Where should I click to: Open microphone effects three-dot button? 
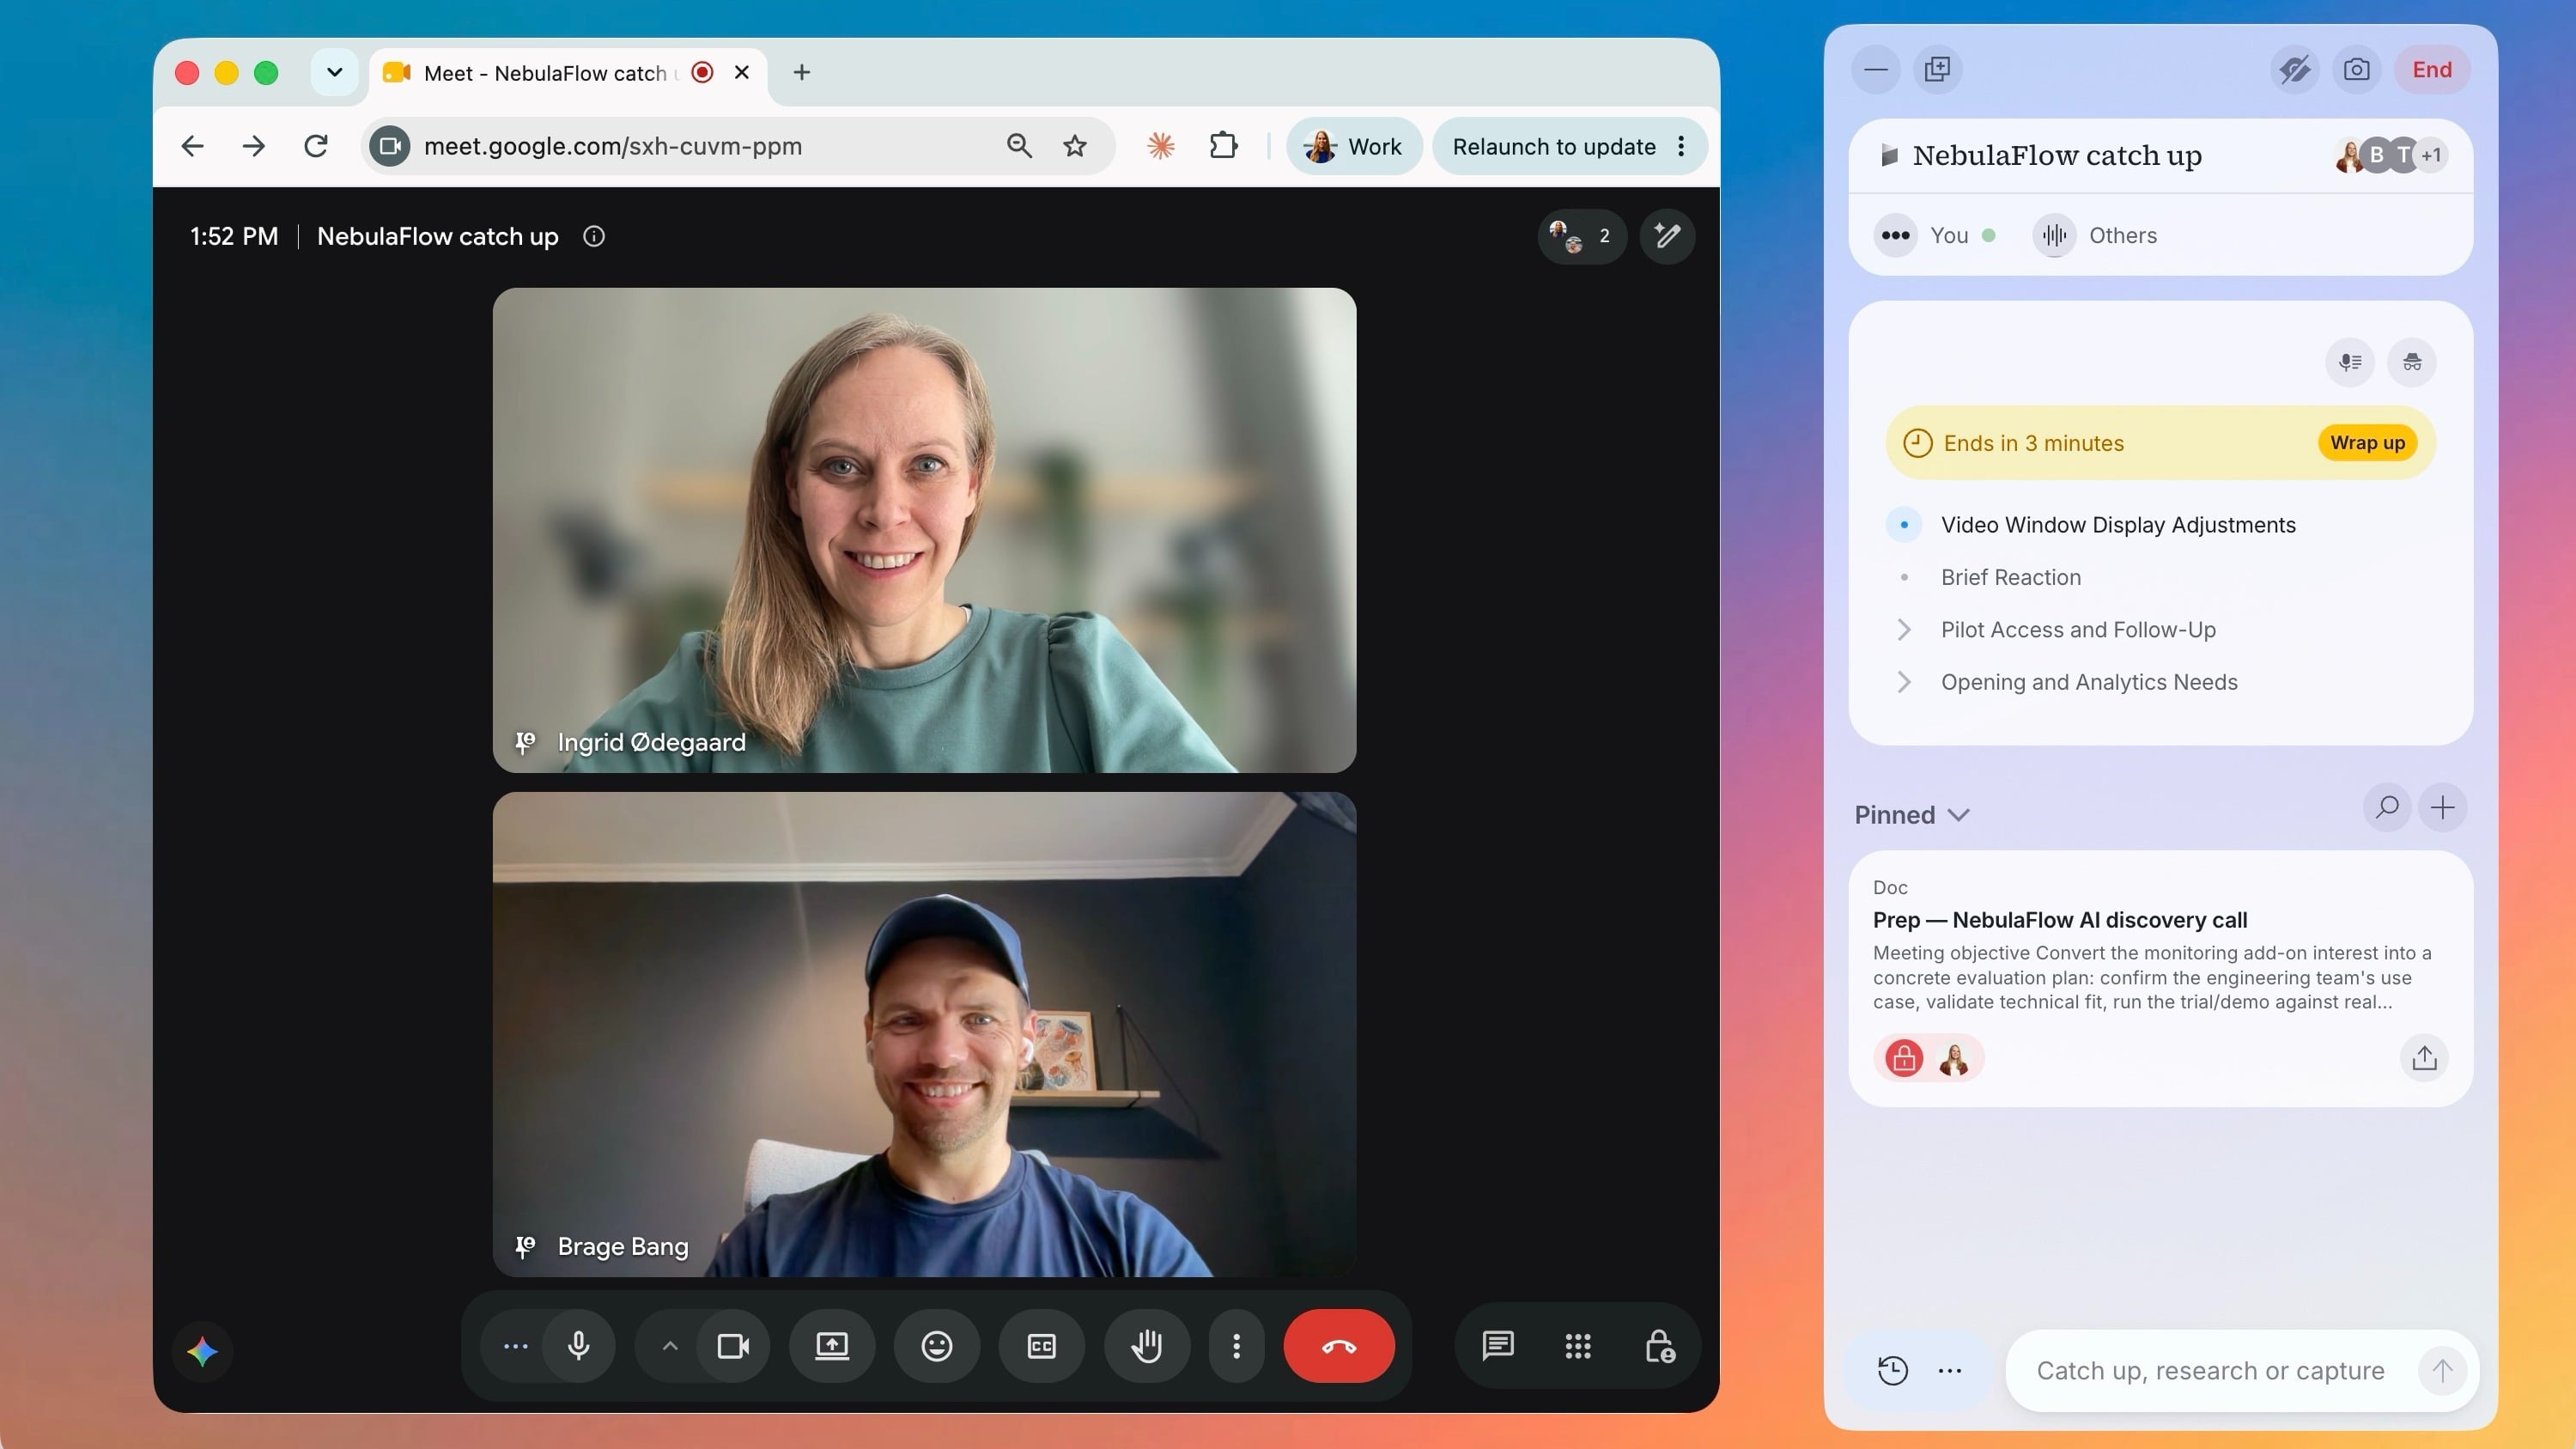click(x=515, y=1346)
